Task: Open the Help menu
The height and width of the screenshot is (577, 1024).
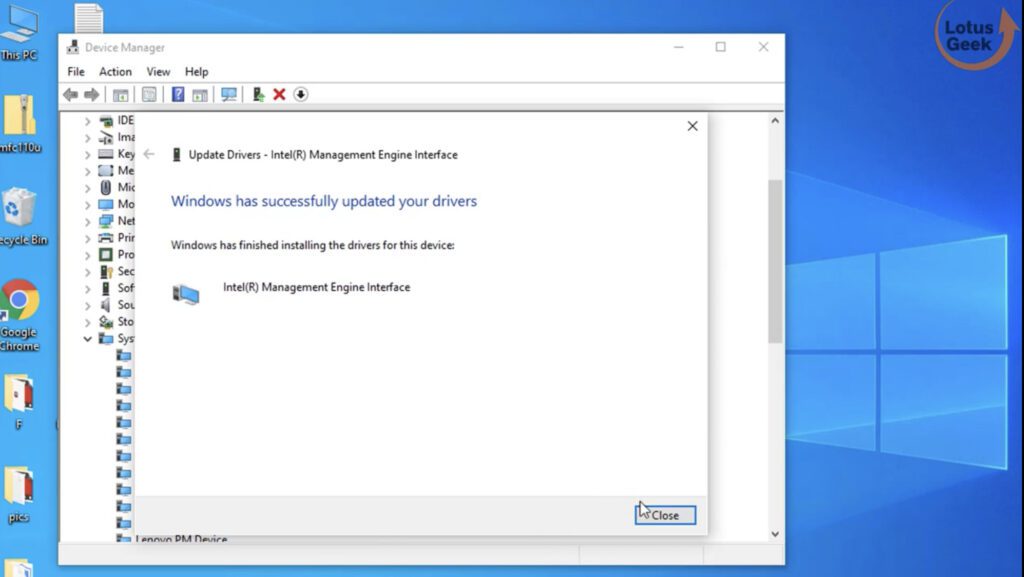Action: [x=196, y=72]
